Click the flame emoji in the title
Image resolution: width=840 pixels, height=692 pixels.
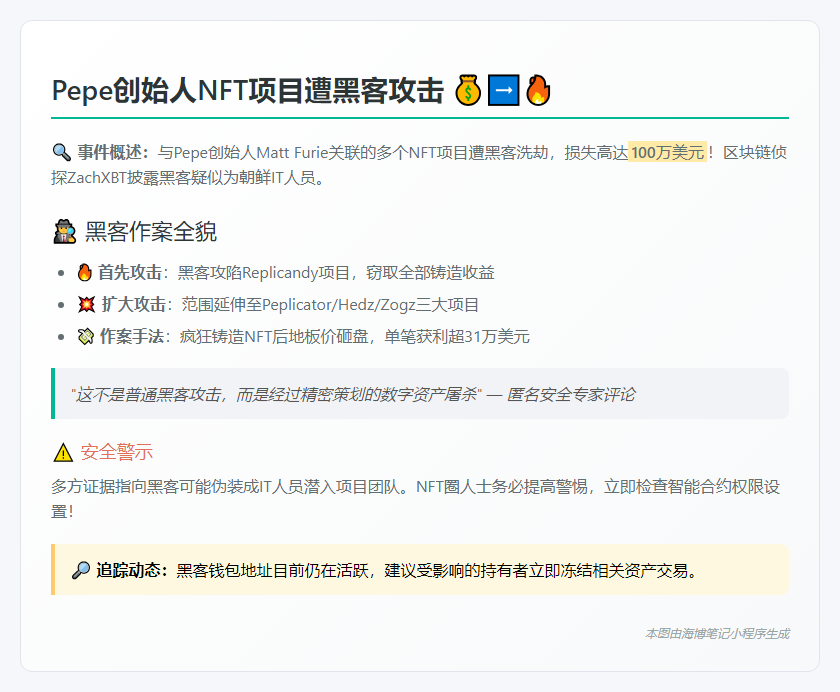tap(538, 90)
